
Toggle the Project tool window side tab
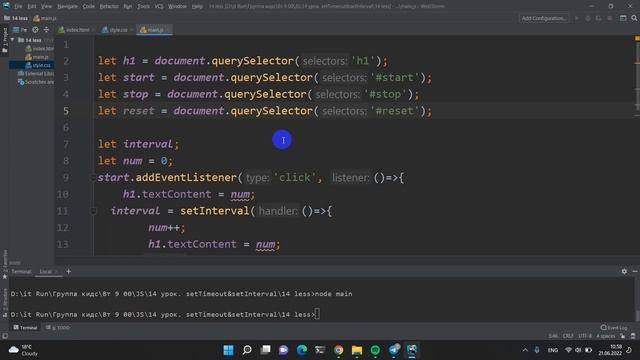4,40
